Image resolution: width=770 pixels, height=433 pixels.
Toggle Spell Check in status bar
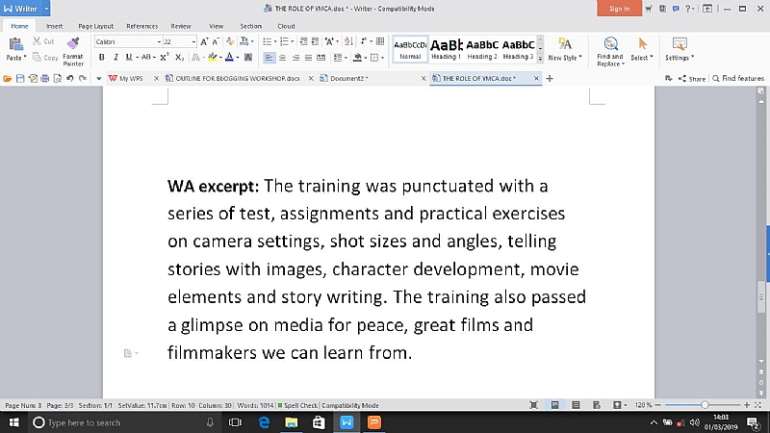coord(298,406)
